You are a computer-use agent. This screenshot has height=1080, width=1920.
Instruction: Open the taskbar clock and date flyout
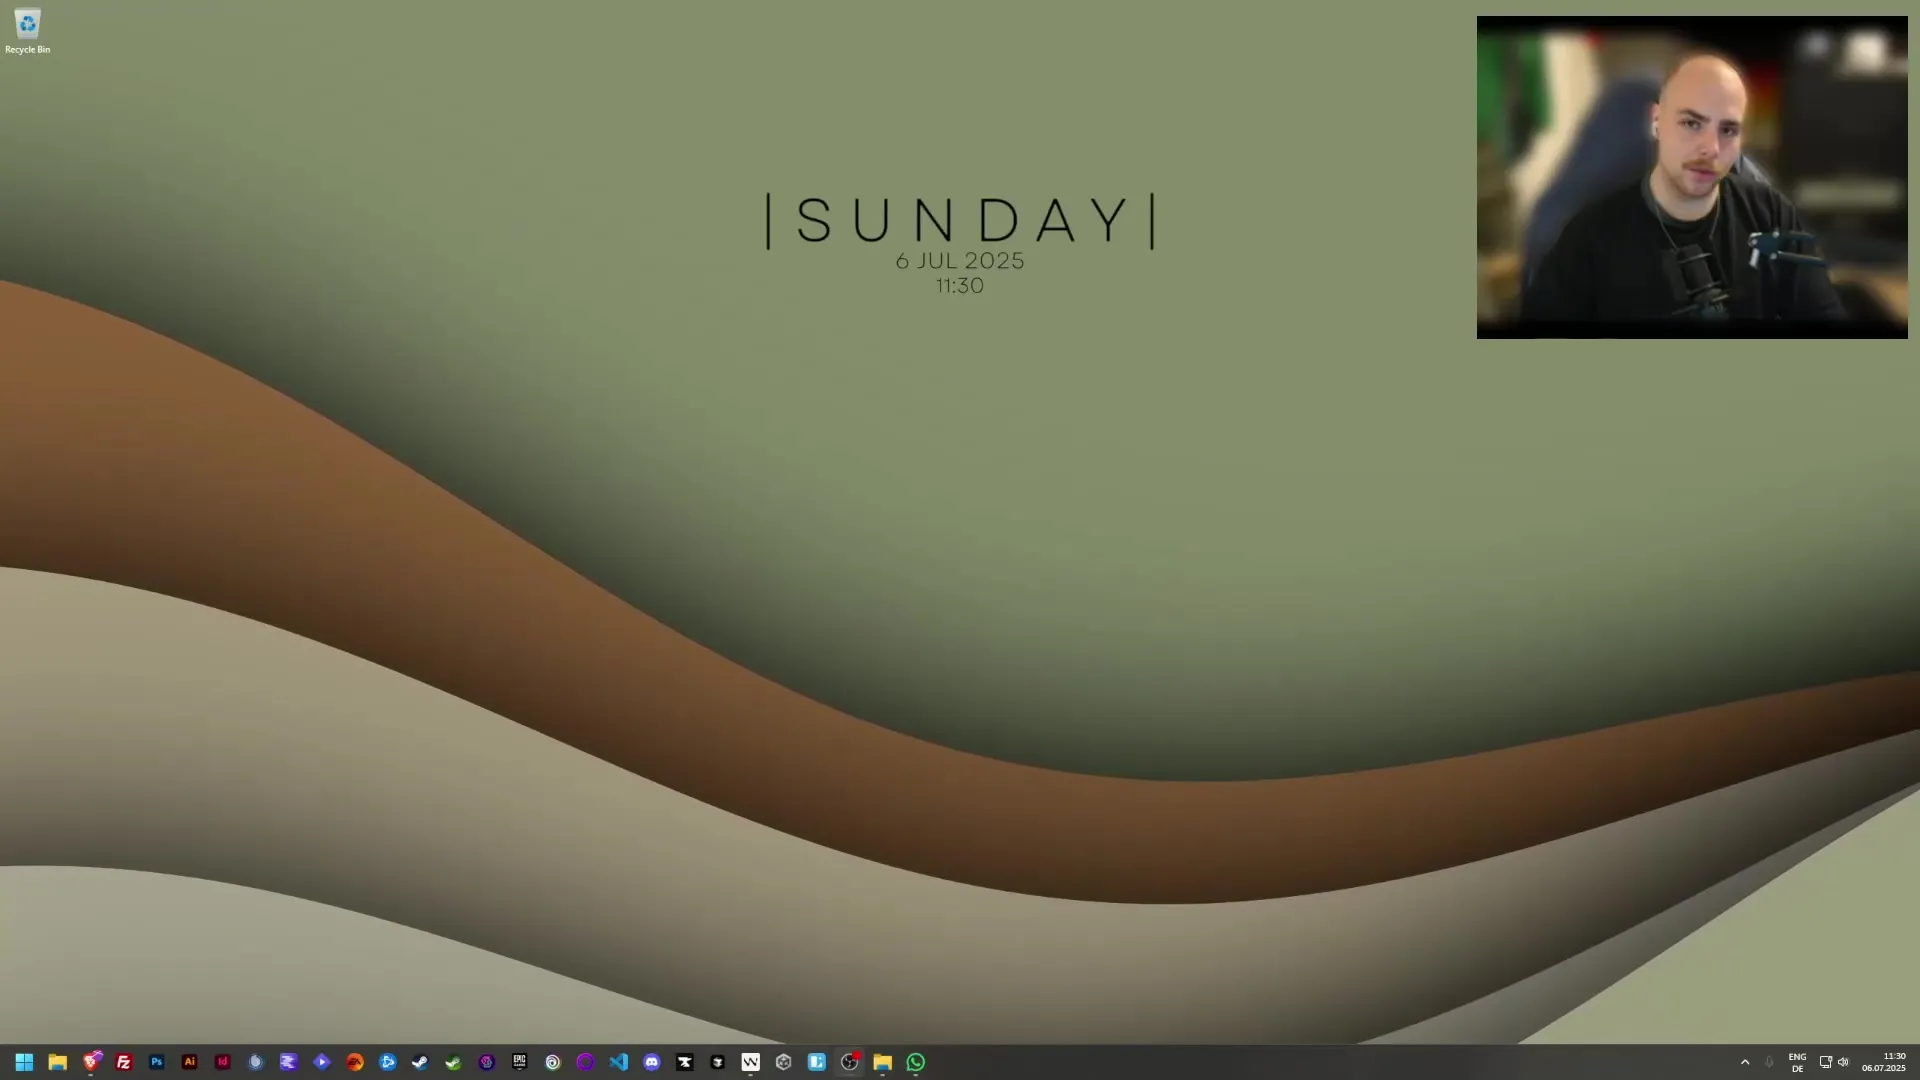click(1884, 1062)
